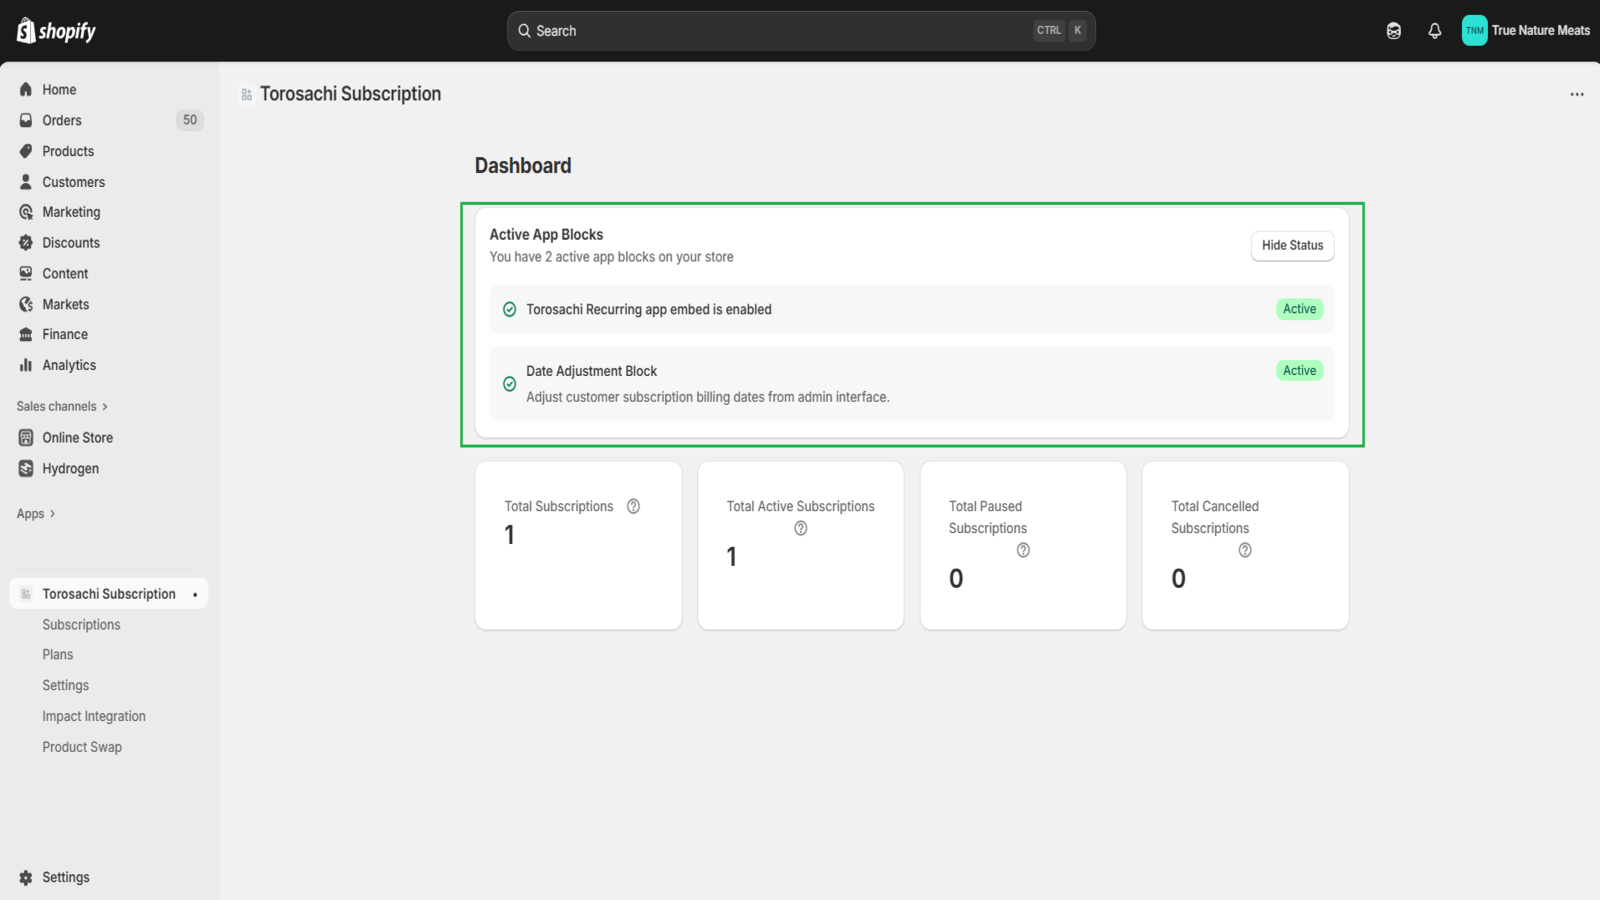Select Torosachi Subscription in the sidebar
Viewport: 1600px width, 900px height.
[109, 594]
